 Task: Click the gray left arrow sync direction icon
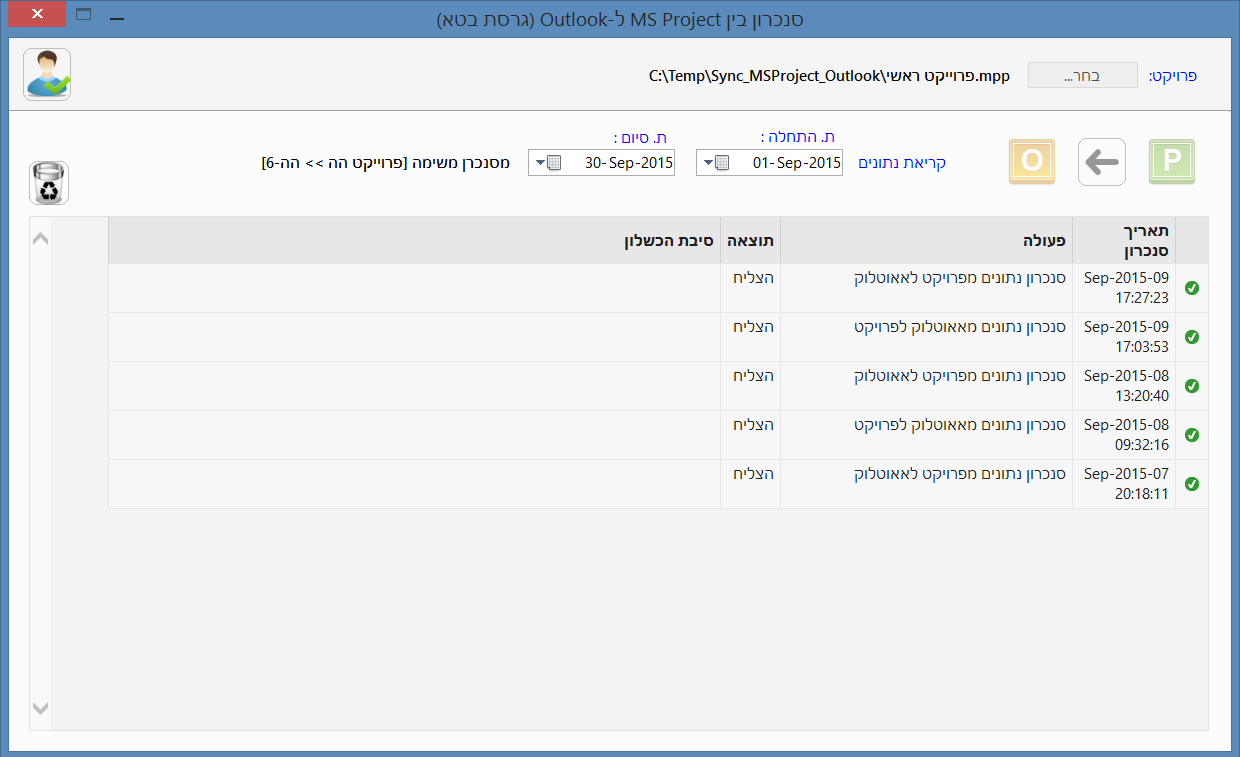click(1102, 162)
